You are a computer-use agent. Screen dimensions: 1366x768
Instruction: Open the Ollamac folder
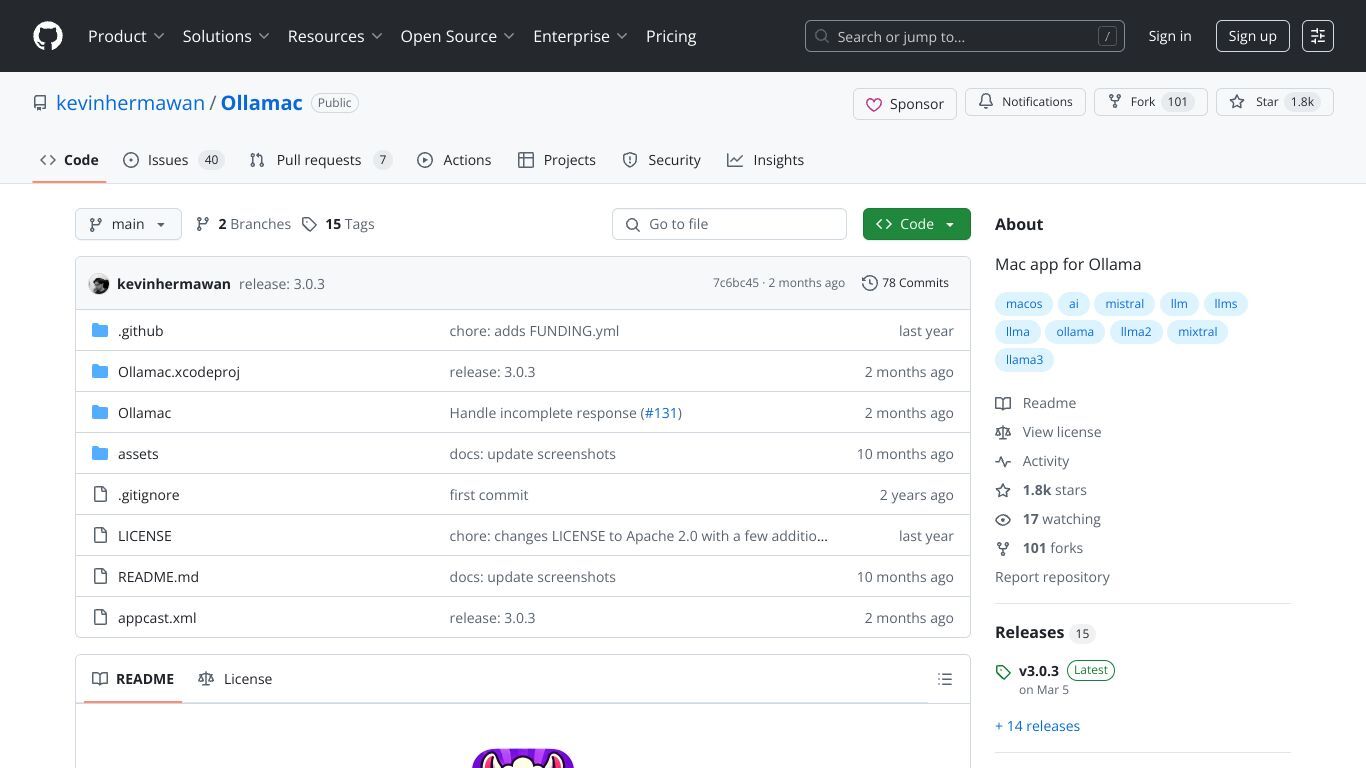pos(144,413)
